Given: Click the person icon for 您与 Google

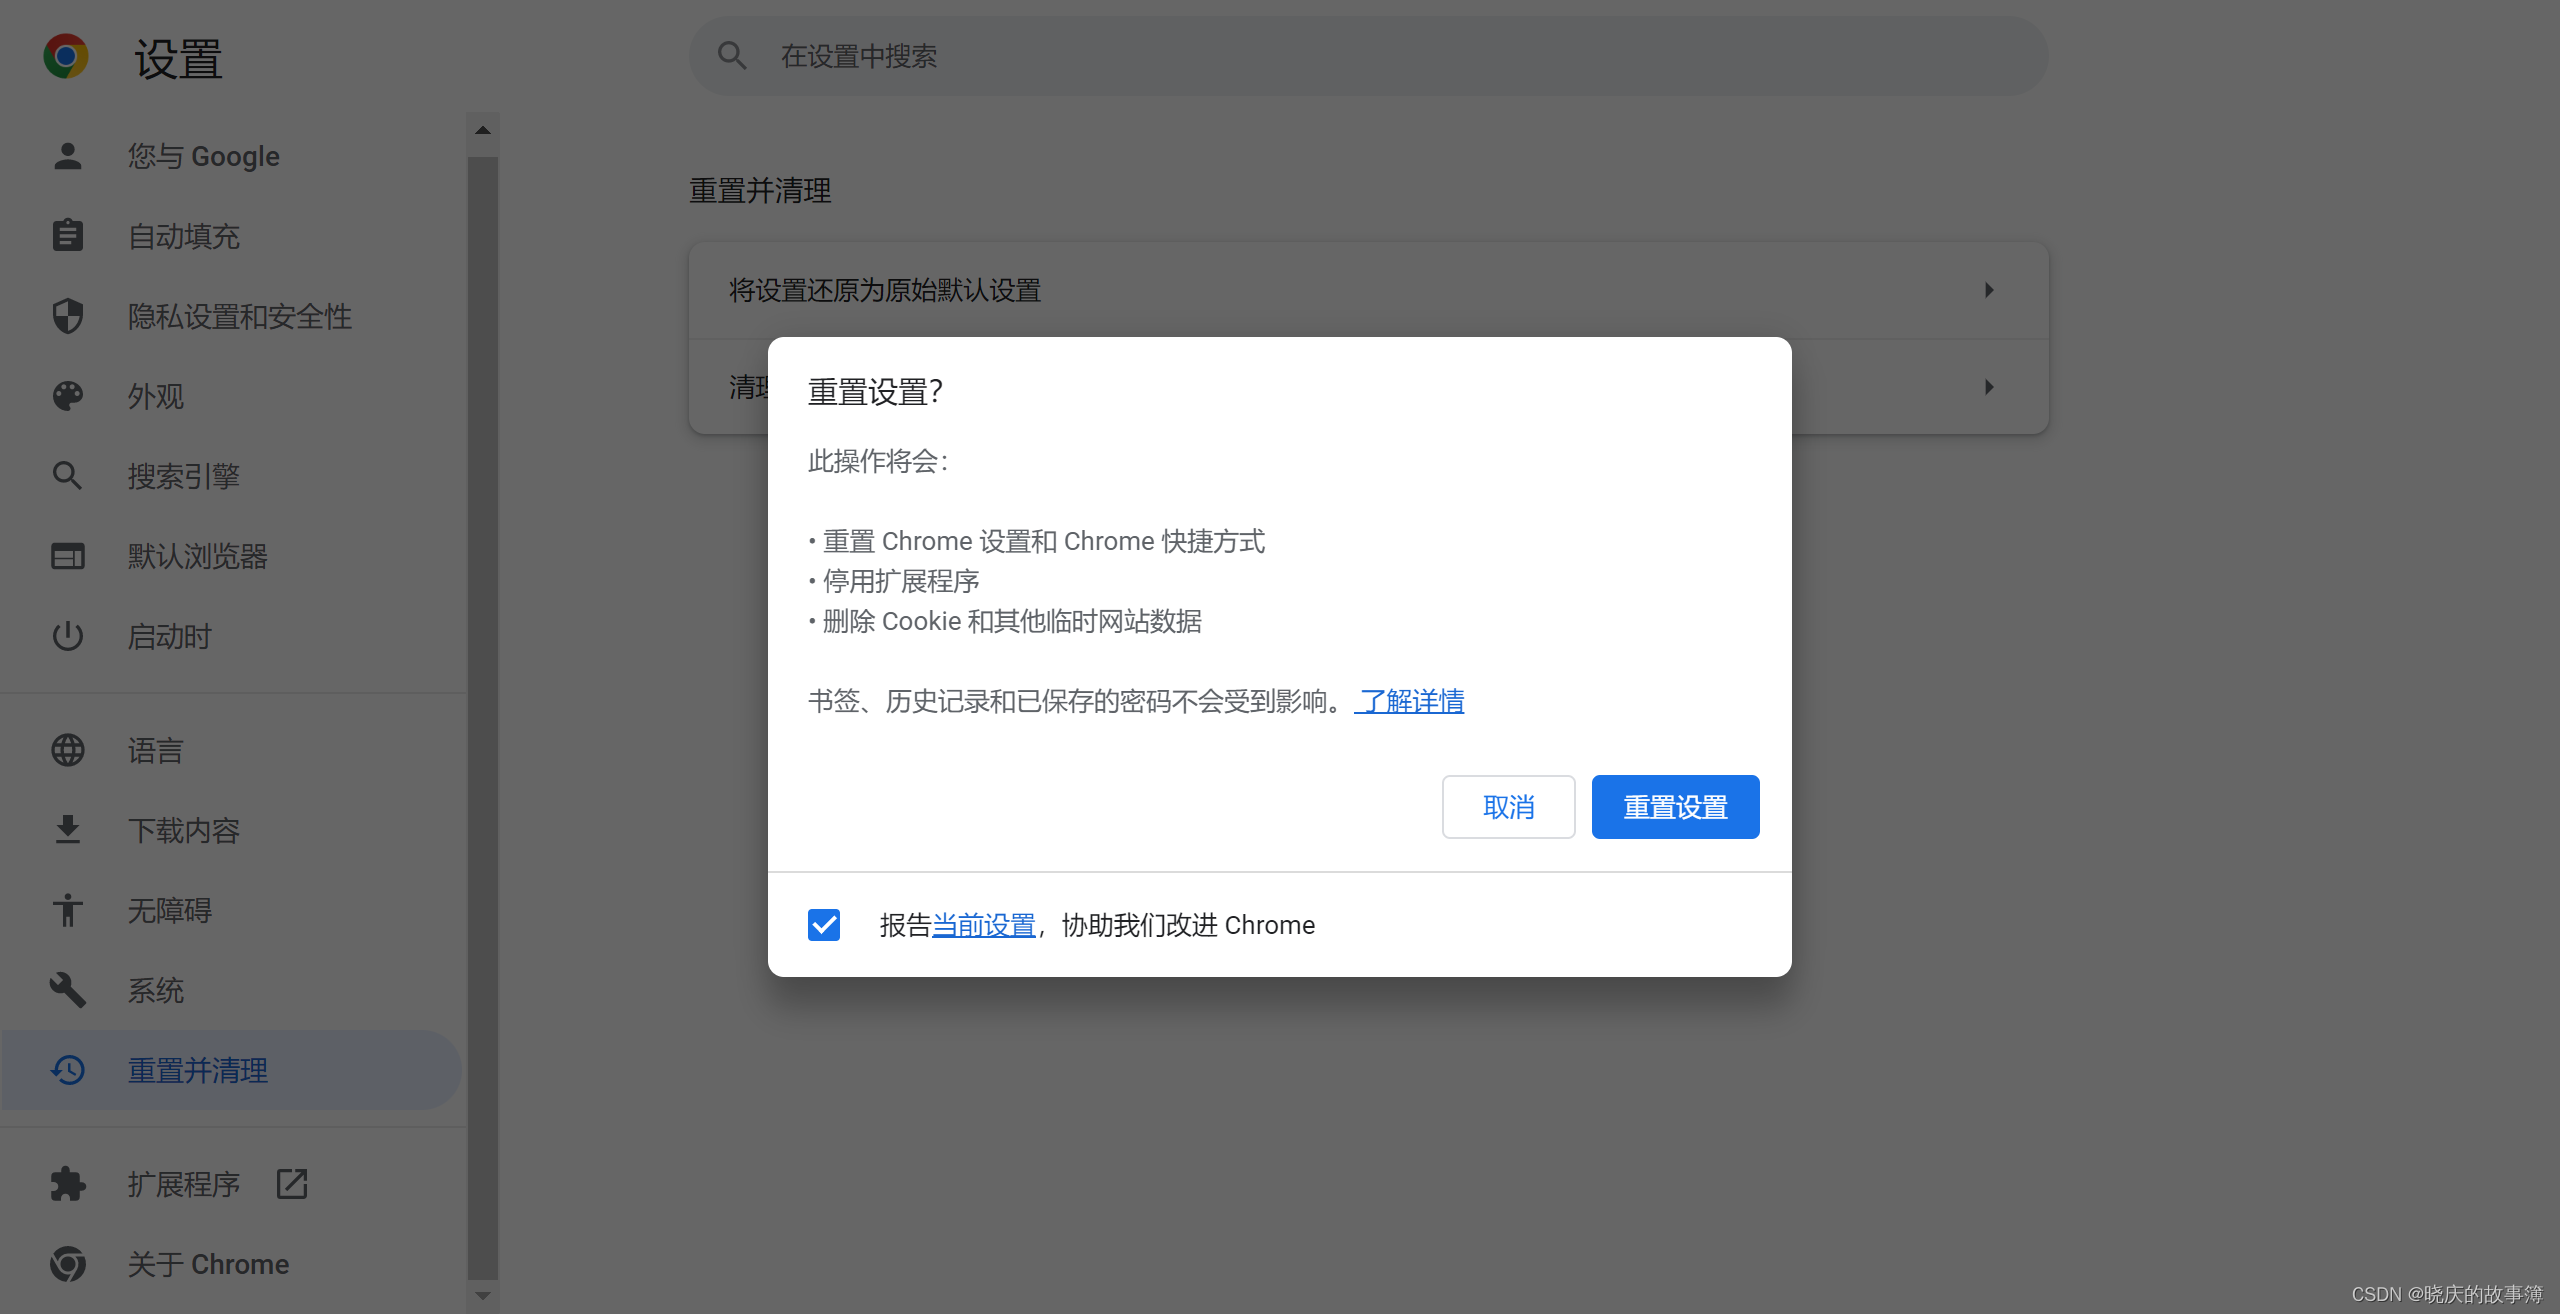Looking at the screenshot, I should tap(67, 156).
